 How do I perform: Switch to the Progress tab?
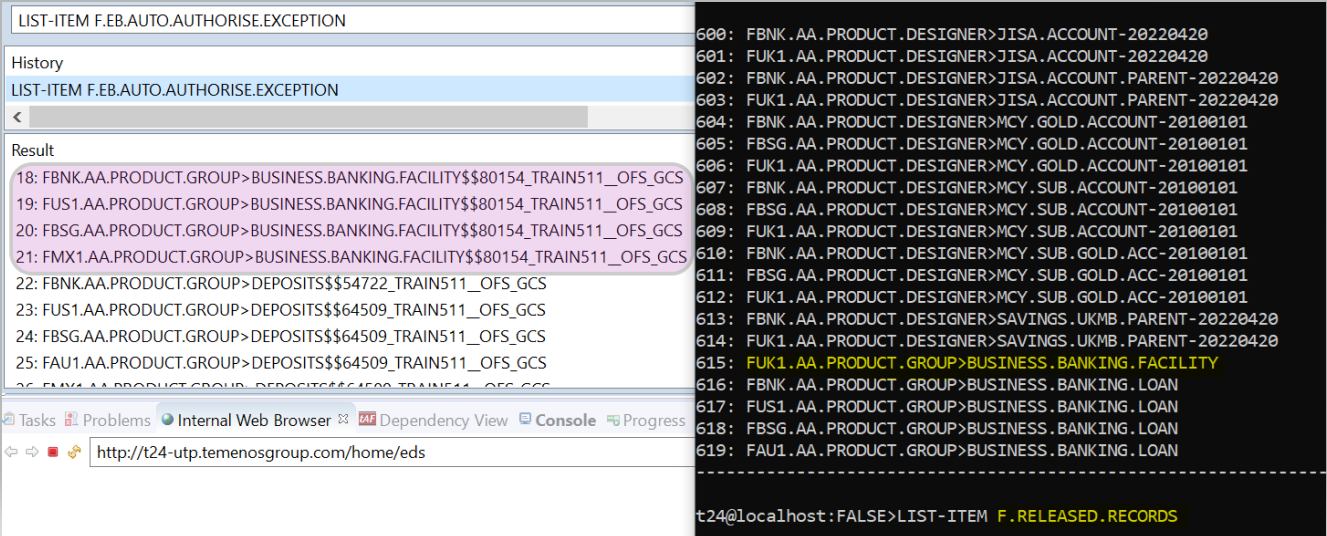point(646,420)
